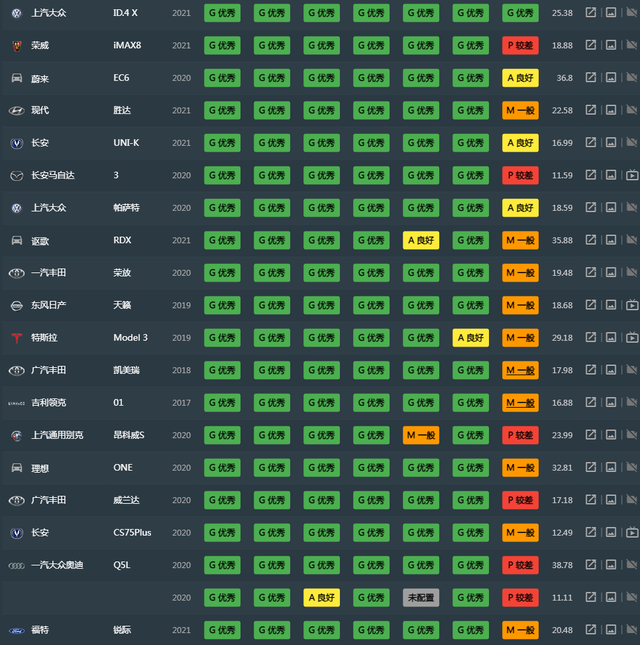
Task: Play the video icon in the 长安马自达 row
Action: click(632, 175)
